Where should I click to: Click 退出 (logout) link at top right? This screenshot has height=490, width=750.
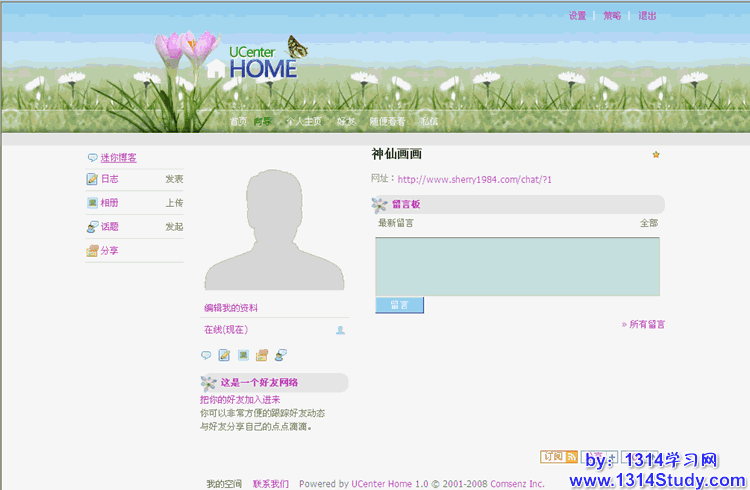coord(647,16)
